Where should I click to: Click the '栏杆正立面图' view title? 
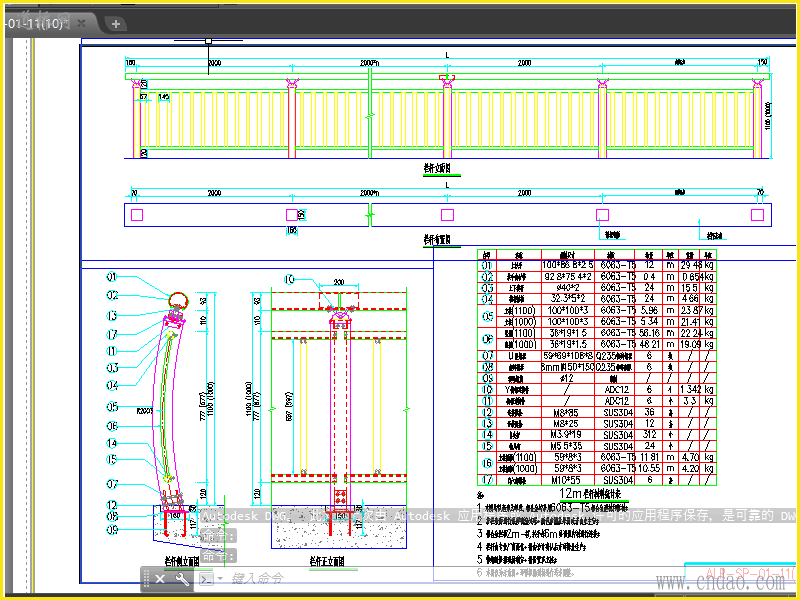[x=327, y=562]
